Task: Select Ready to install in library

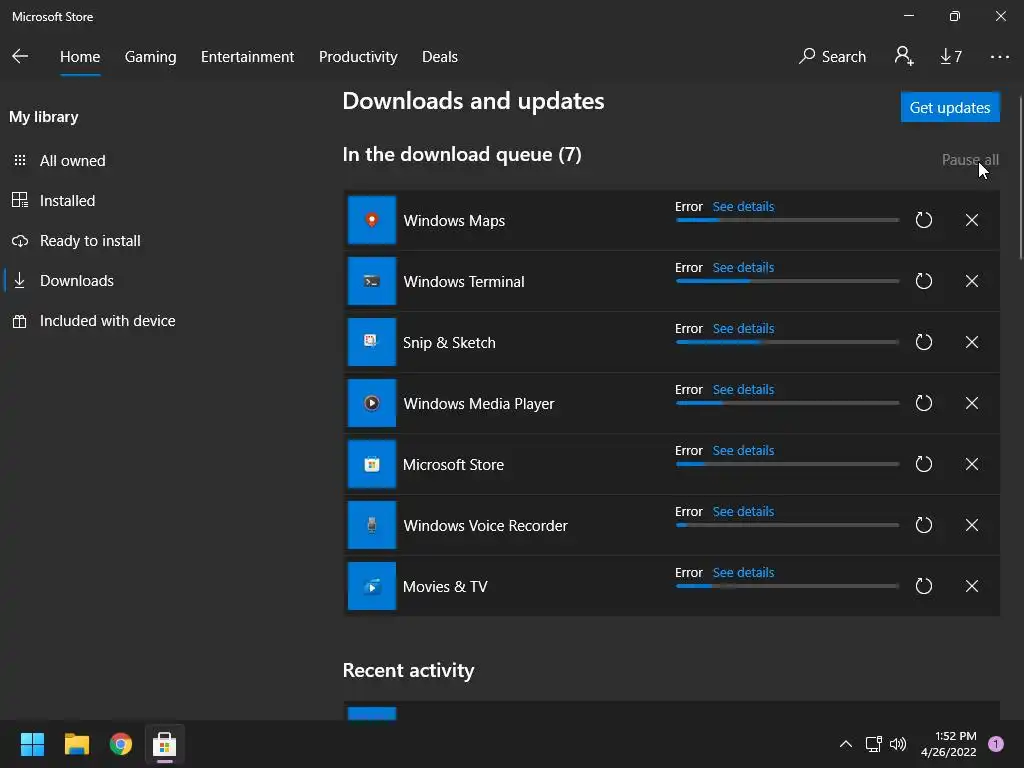Action: pyautogui.click(x=76, y=241)
